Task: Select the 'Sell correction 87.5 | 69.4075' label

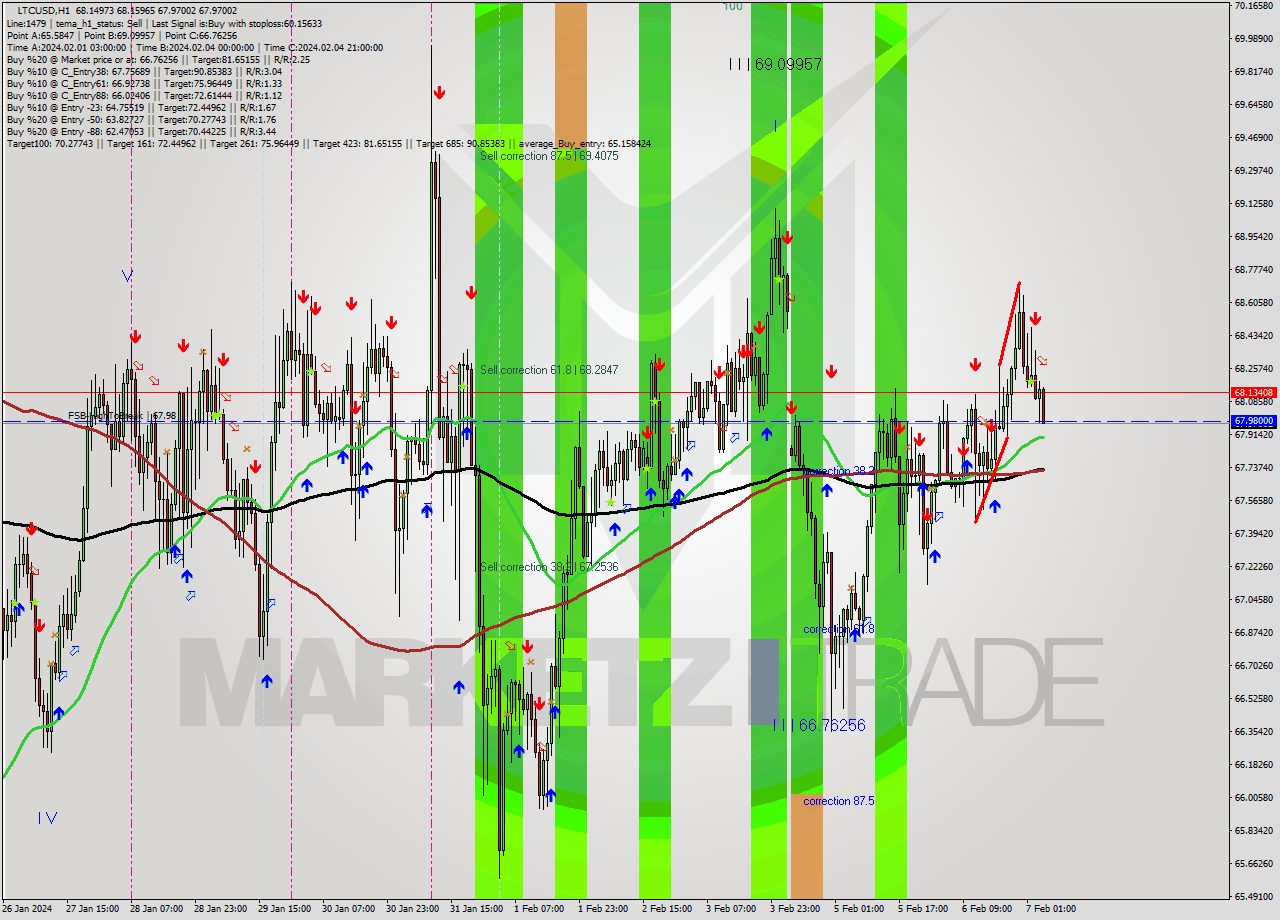Action: (549, 156)
